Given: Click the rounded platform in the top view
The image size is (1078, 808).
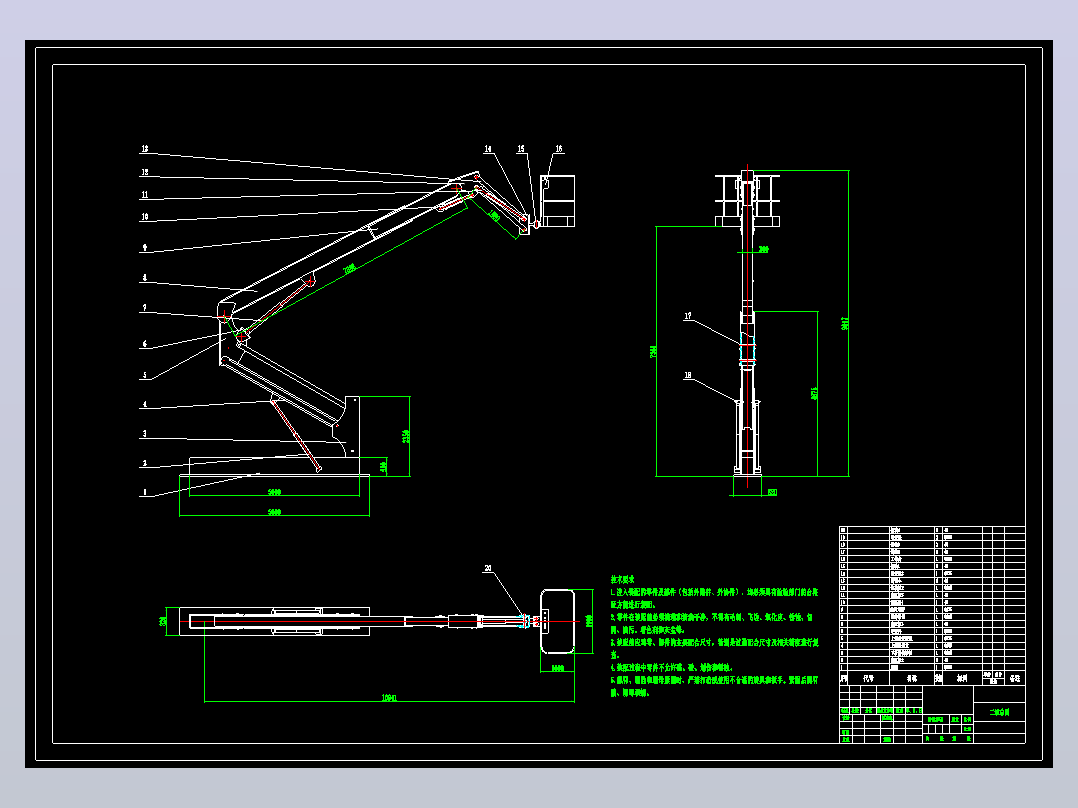Looking at the screenshot, I should point(558,621).
